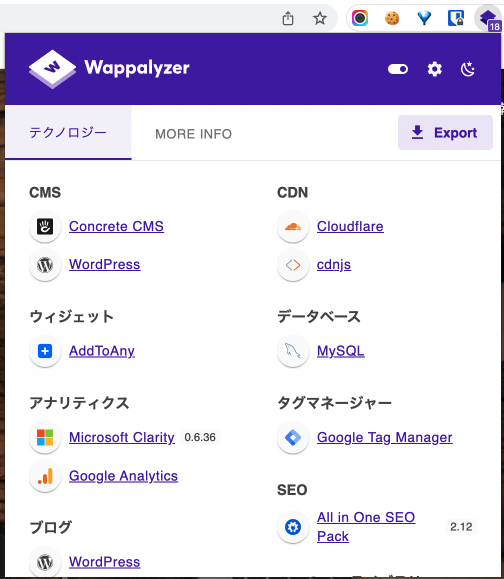Viewport: 504px width, 579px height.
Task: Open the cdnjs link
Action: 334,265
